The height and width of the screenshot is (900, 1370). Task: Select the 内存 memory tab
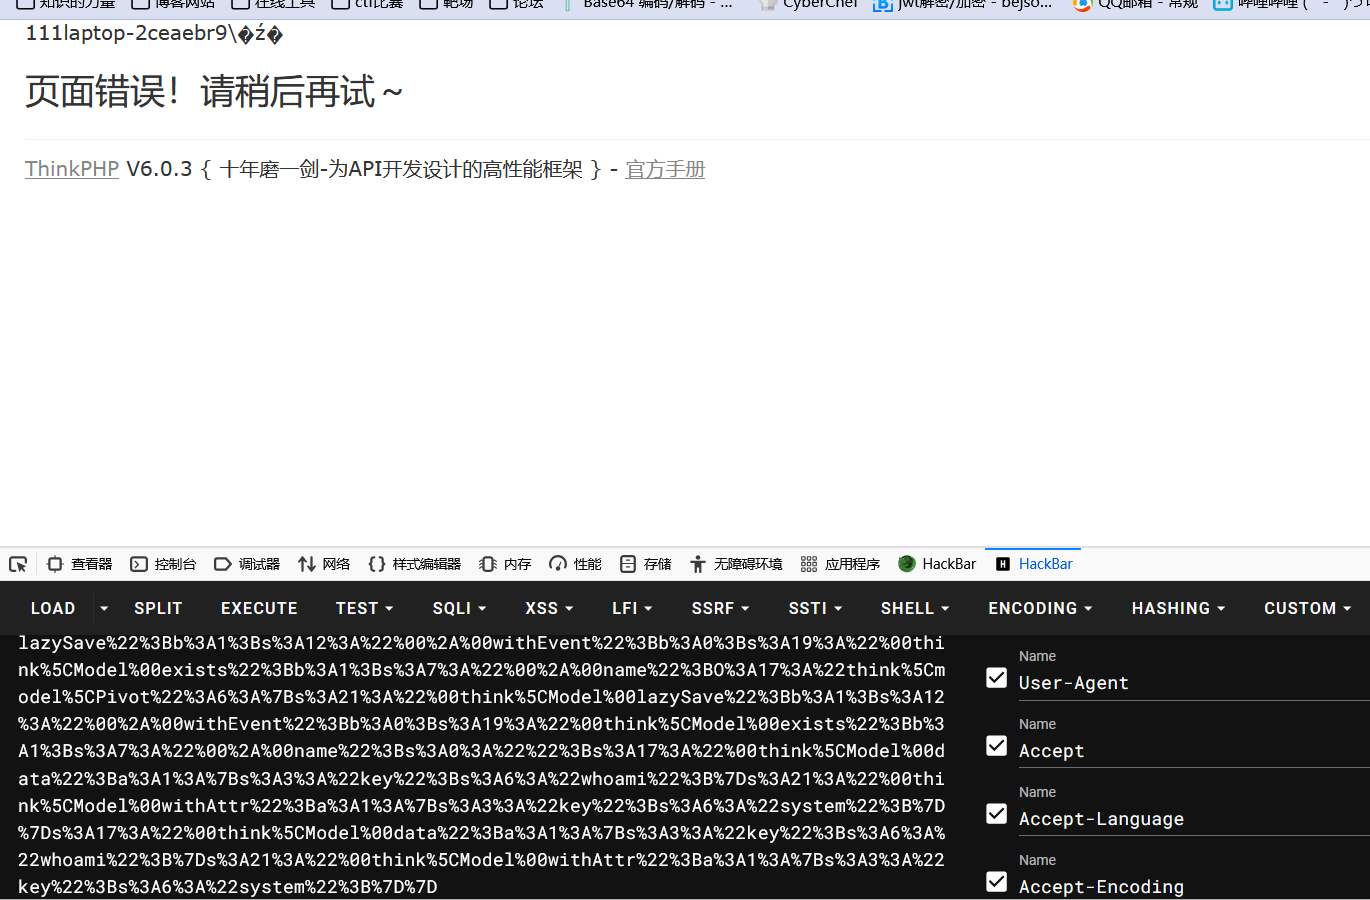(506, 564)
